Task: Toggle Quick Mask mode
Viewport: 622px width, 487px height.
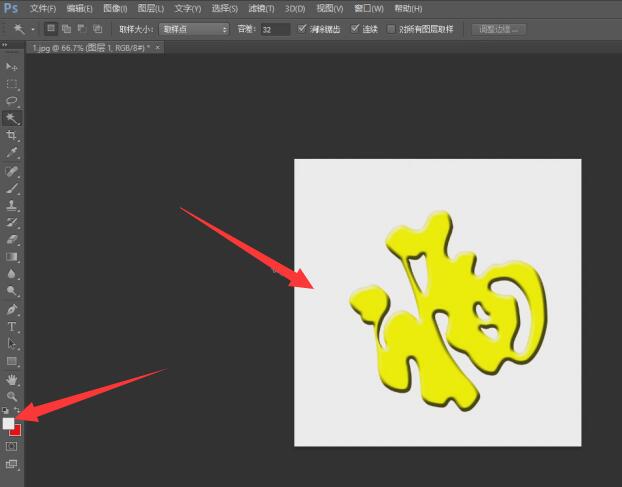Action: click(12, 447)
